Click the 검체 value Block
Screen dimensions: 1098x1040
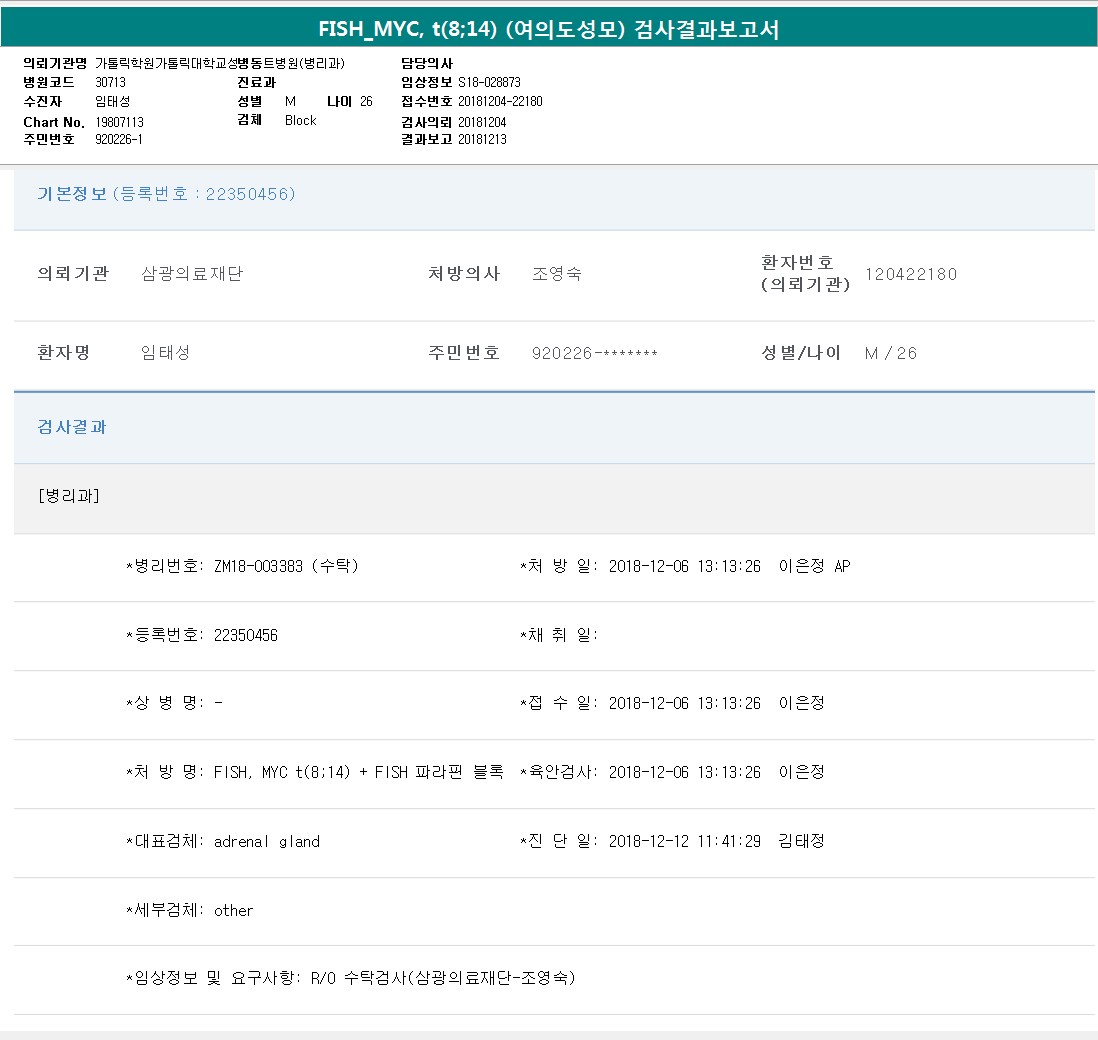300,120
